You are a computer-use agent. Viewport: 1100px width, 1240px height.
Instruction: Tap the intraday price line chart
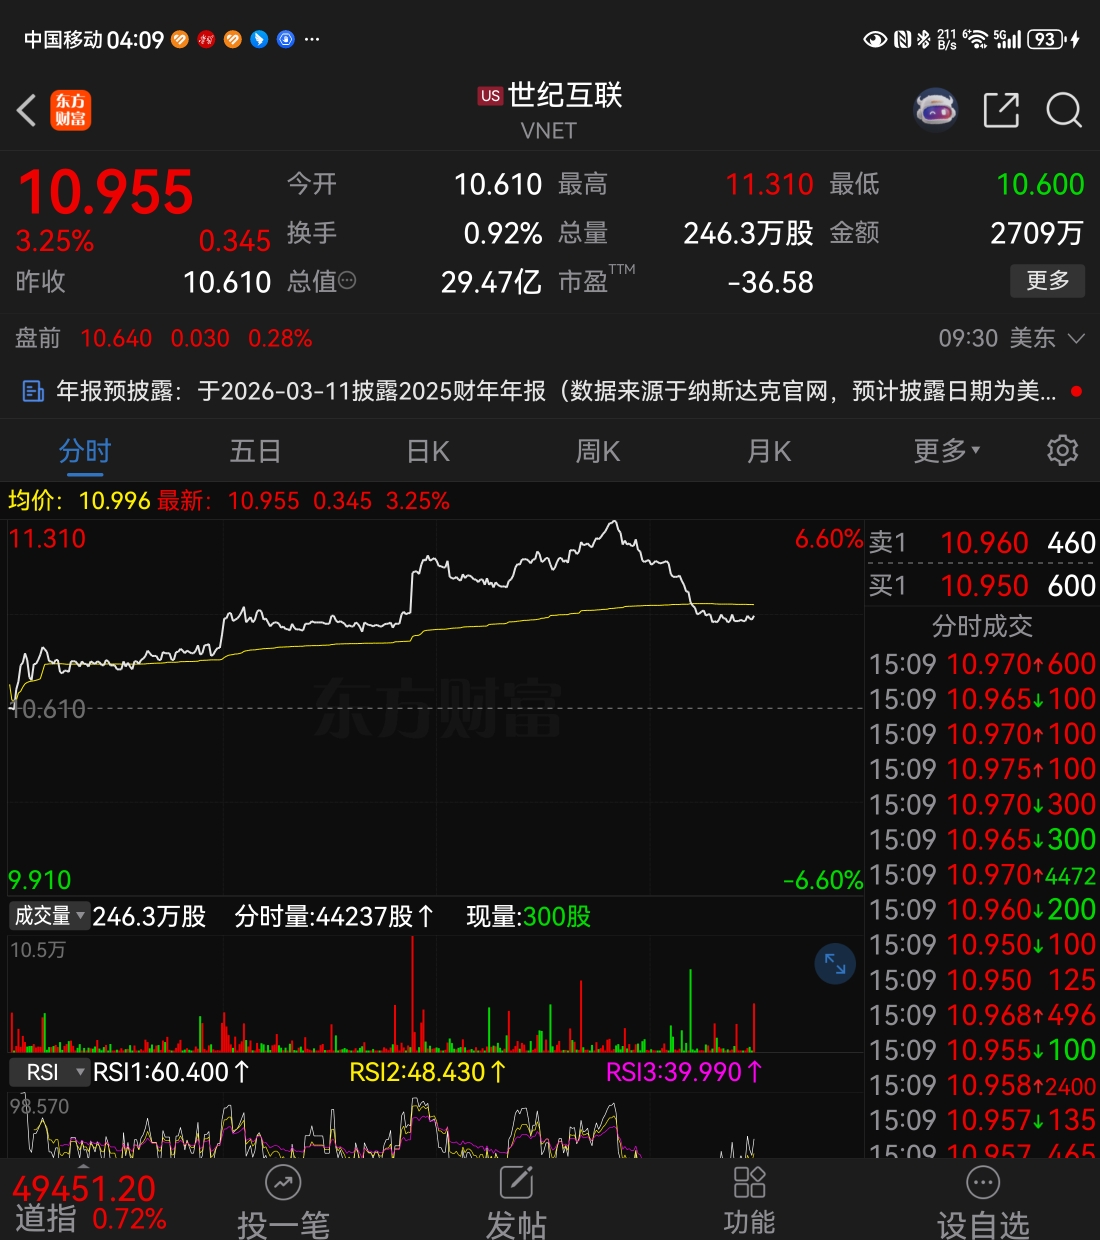point(435,708)
